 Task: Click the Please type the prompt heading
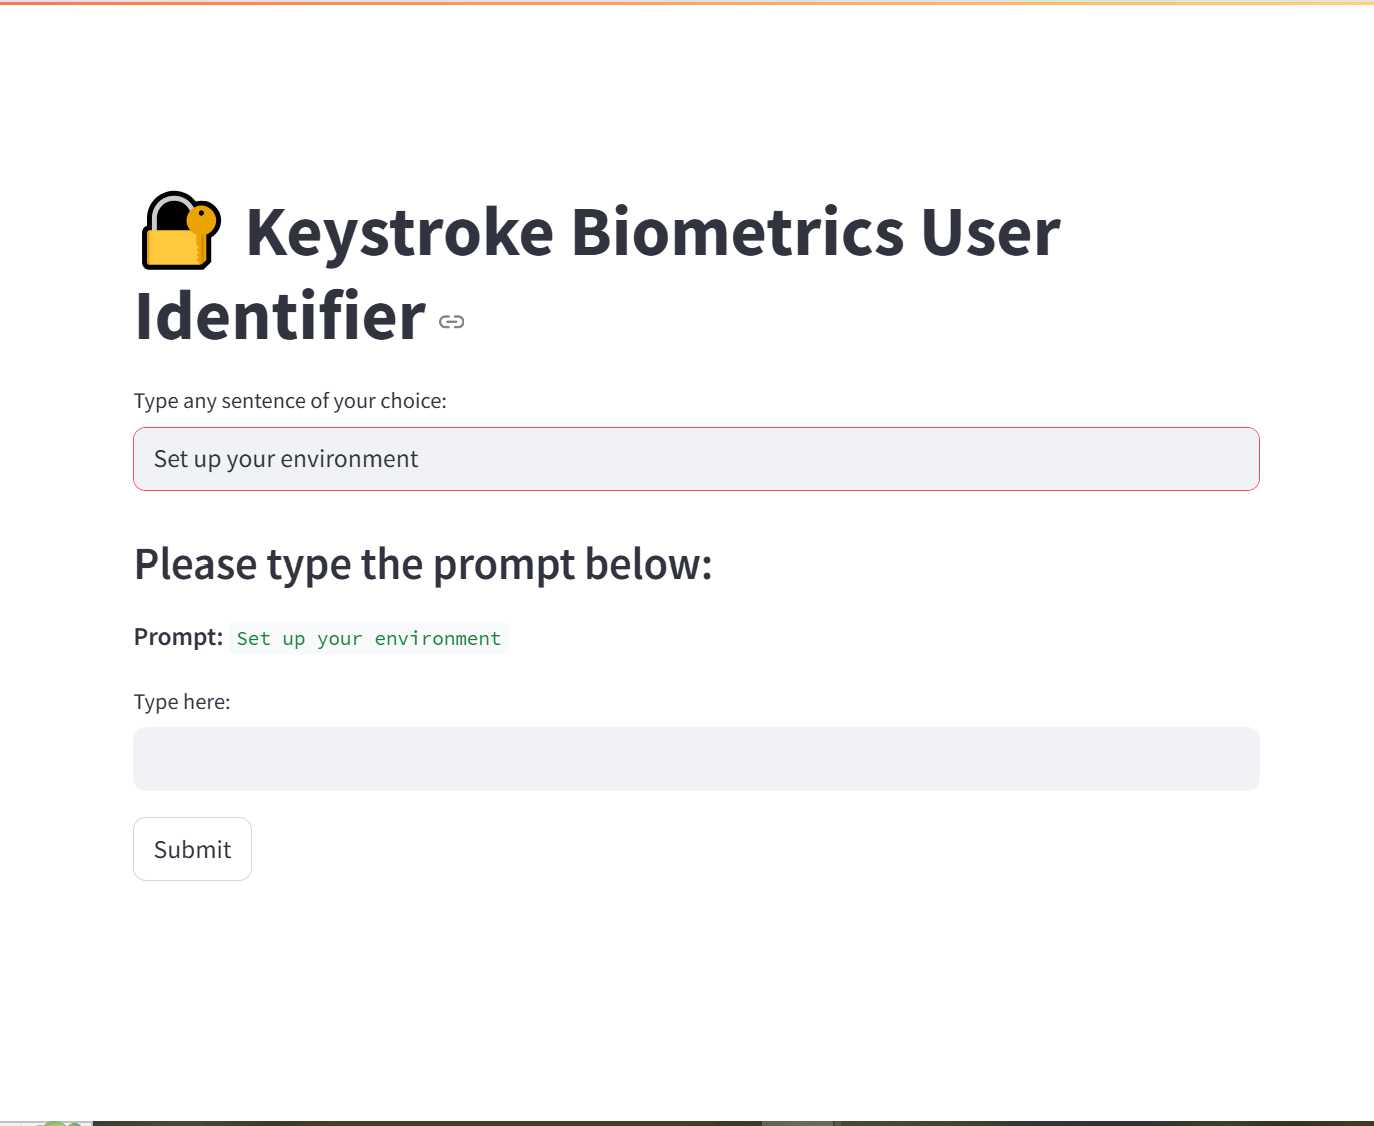click(x=423, y=565)
